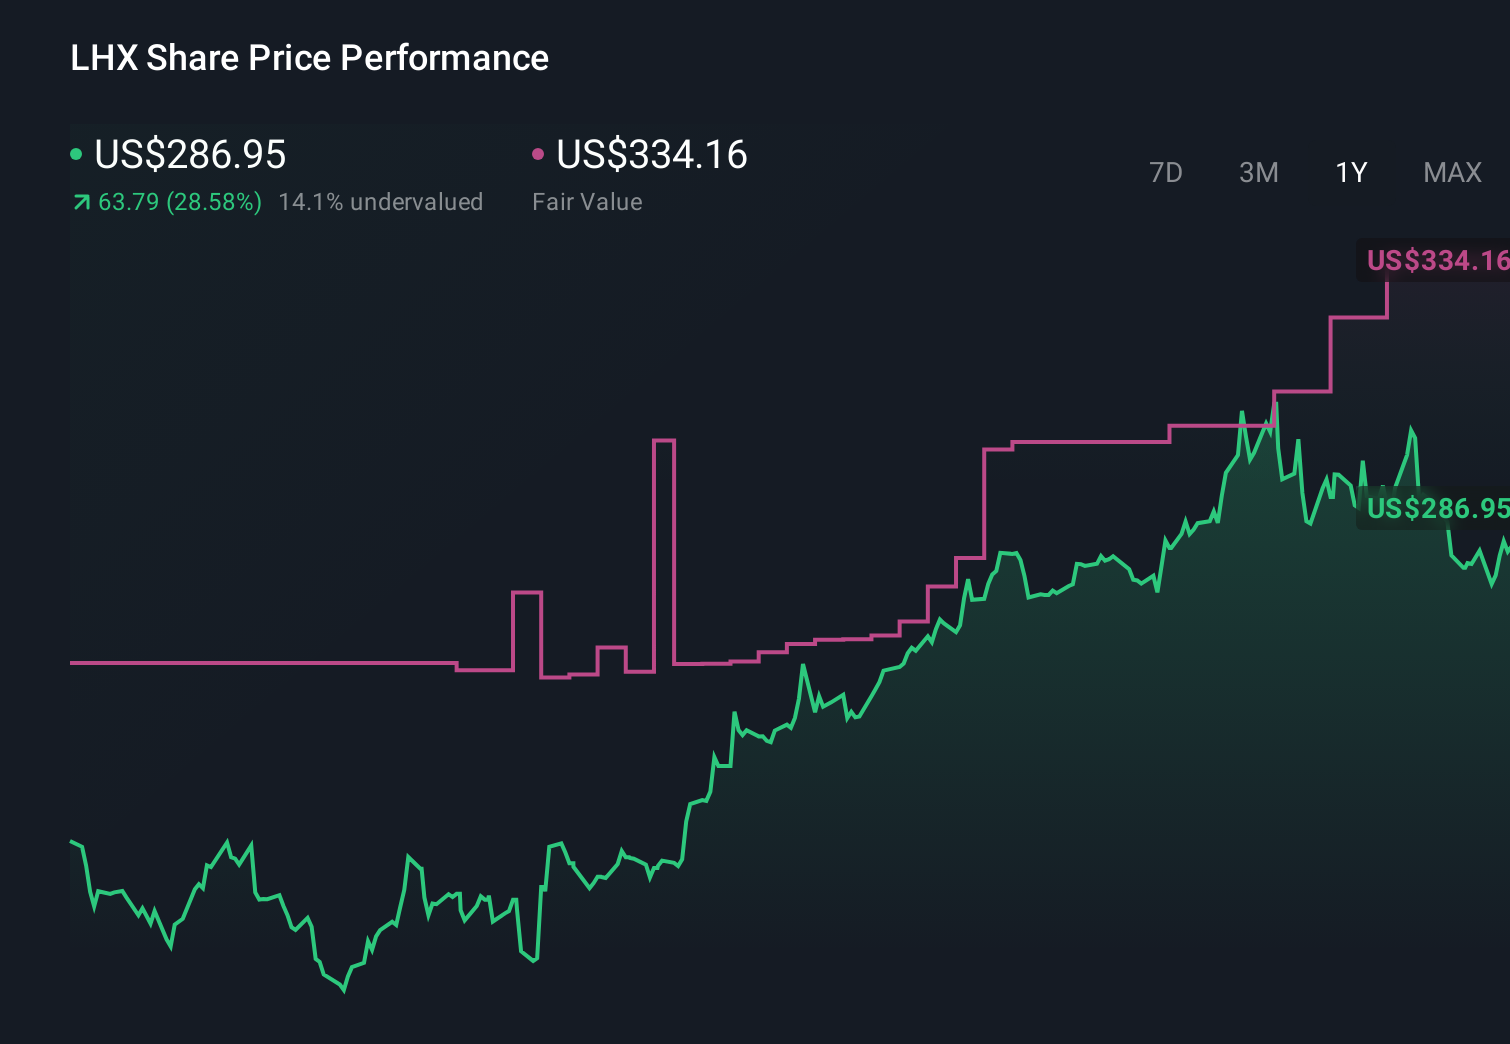Click the LHX Share Price Performance title

pyautogui.click(x=309, y=58)
